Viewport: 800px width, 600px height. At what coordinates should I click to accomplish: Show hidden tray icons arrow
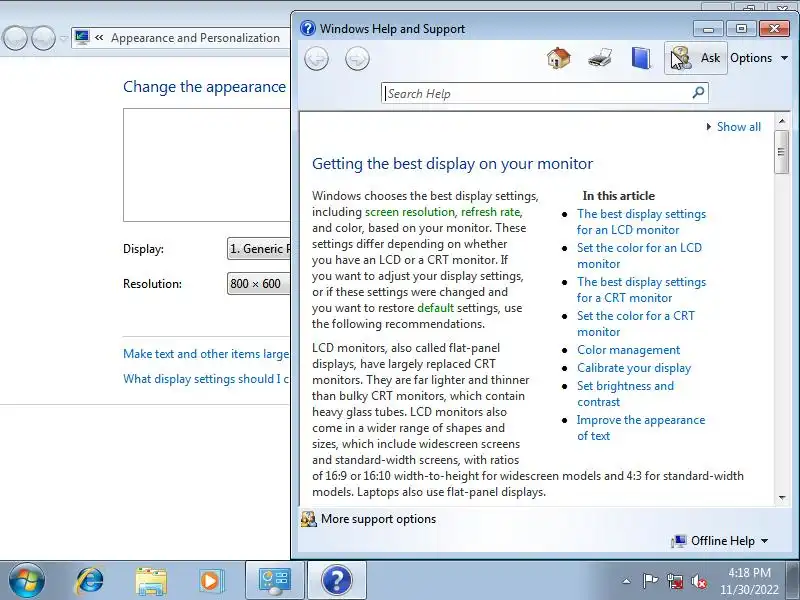[x=627, y=581]
